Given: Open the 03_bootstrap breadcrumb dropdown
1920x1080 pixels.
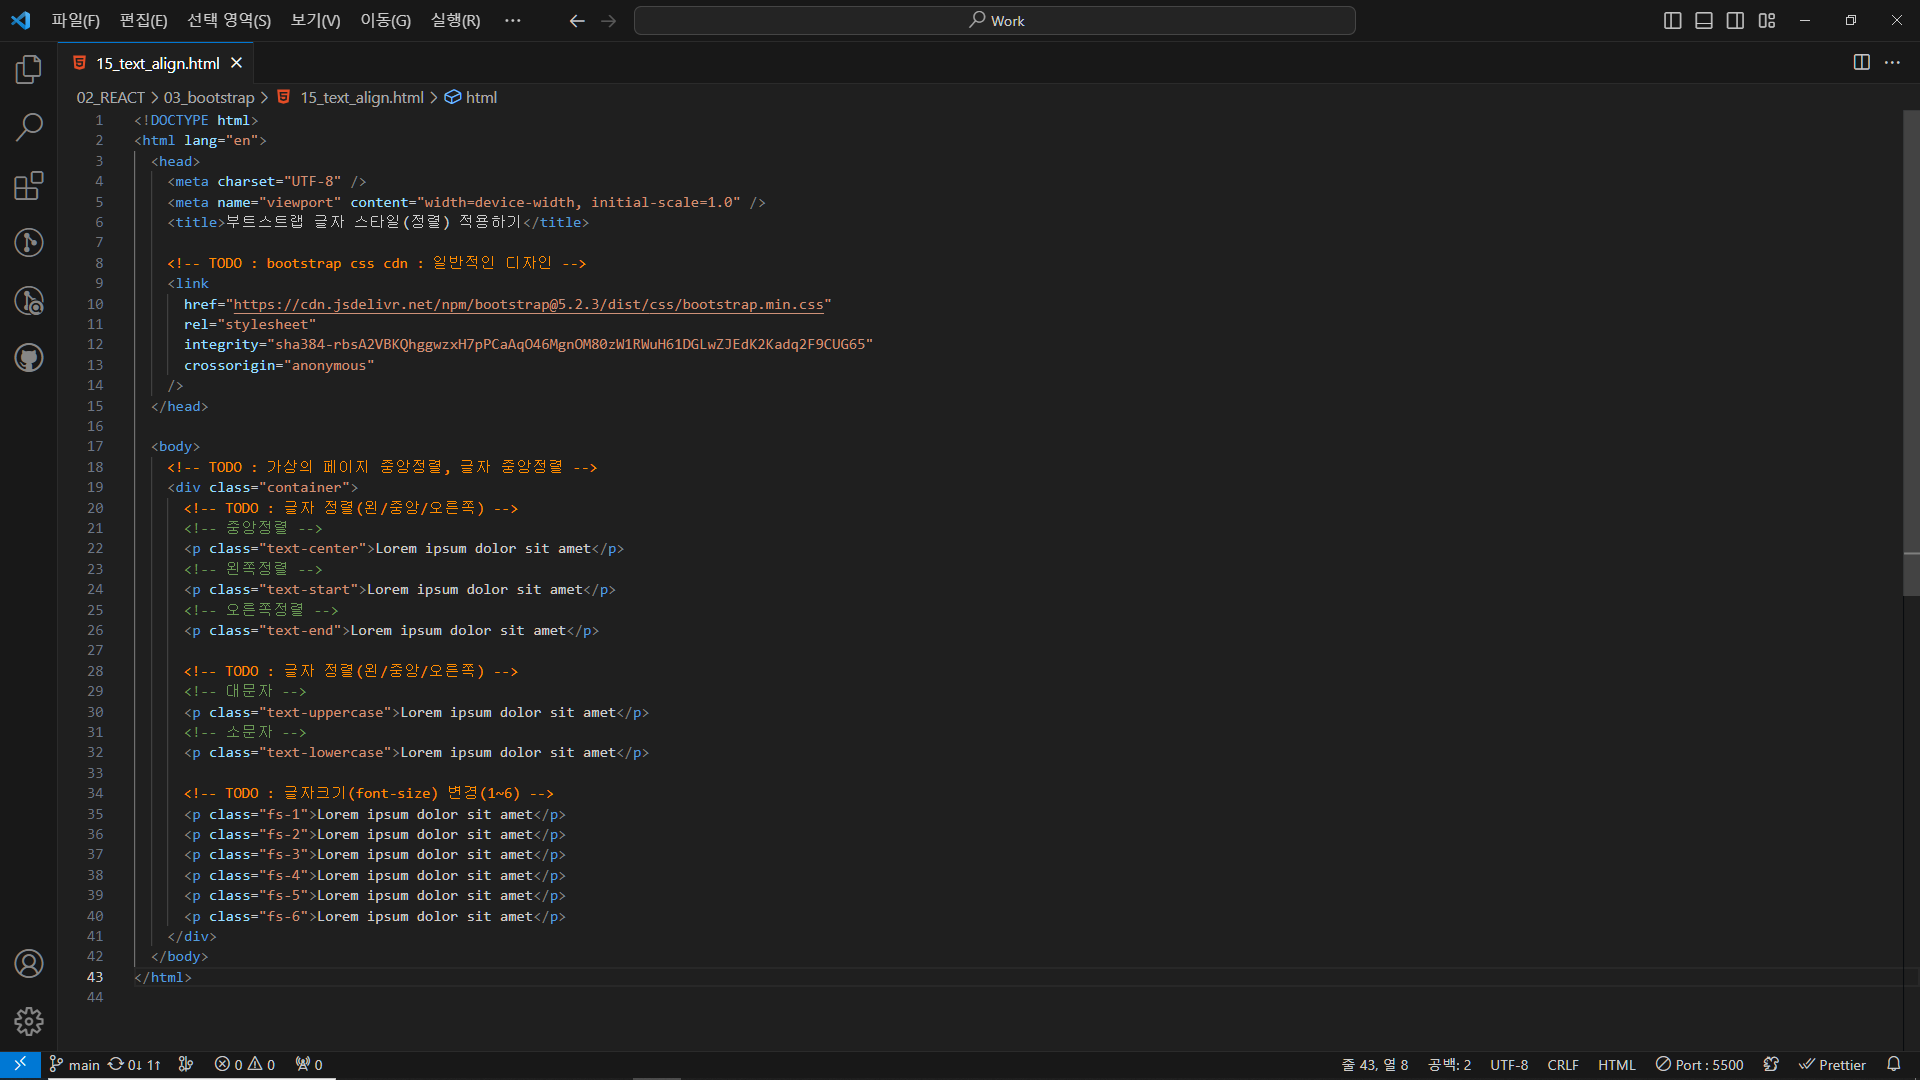Looking at the screenshot, I should [x=209, y=97].
